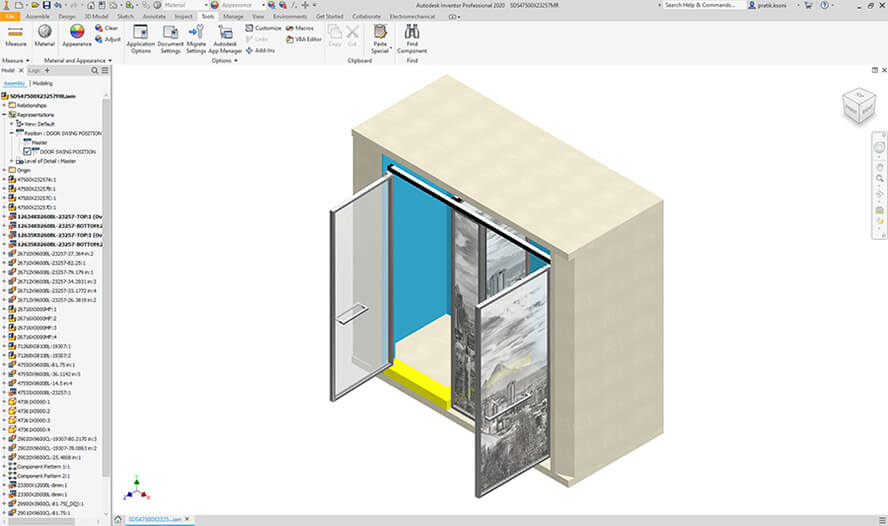Screen dimensions: 888x526
Task: Click the Add-Ins button
Action: point(261,50)
